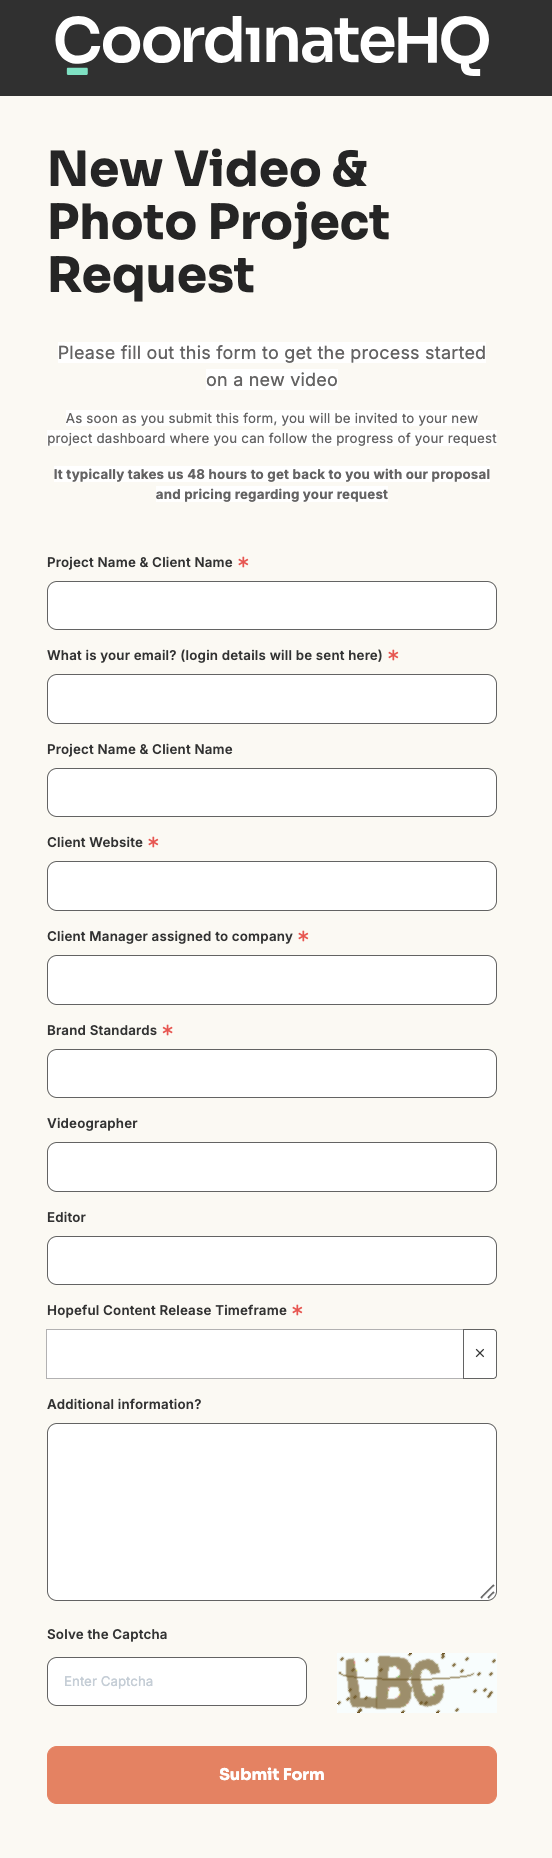Select the Brand Standards text field

pyautogui.click(x=272, y=1073)
